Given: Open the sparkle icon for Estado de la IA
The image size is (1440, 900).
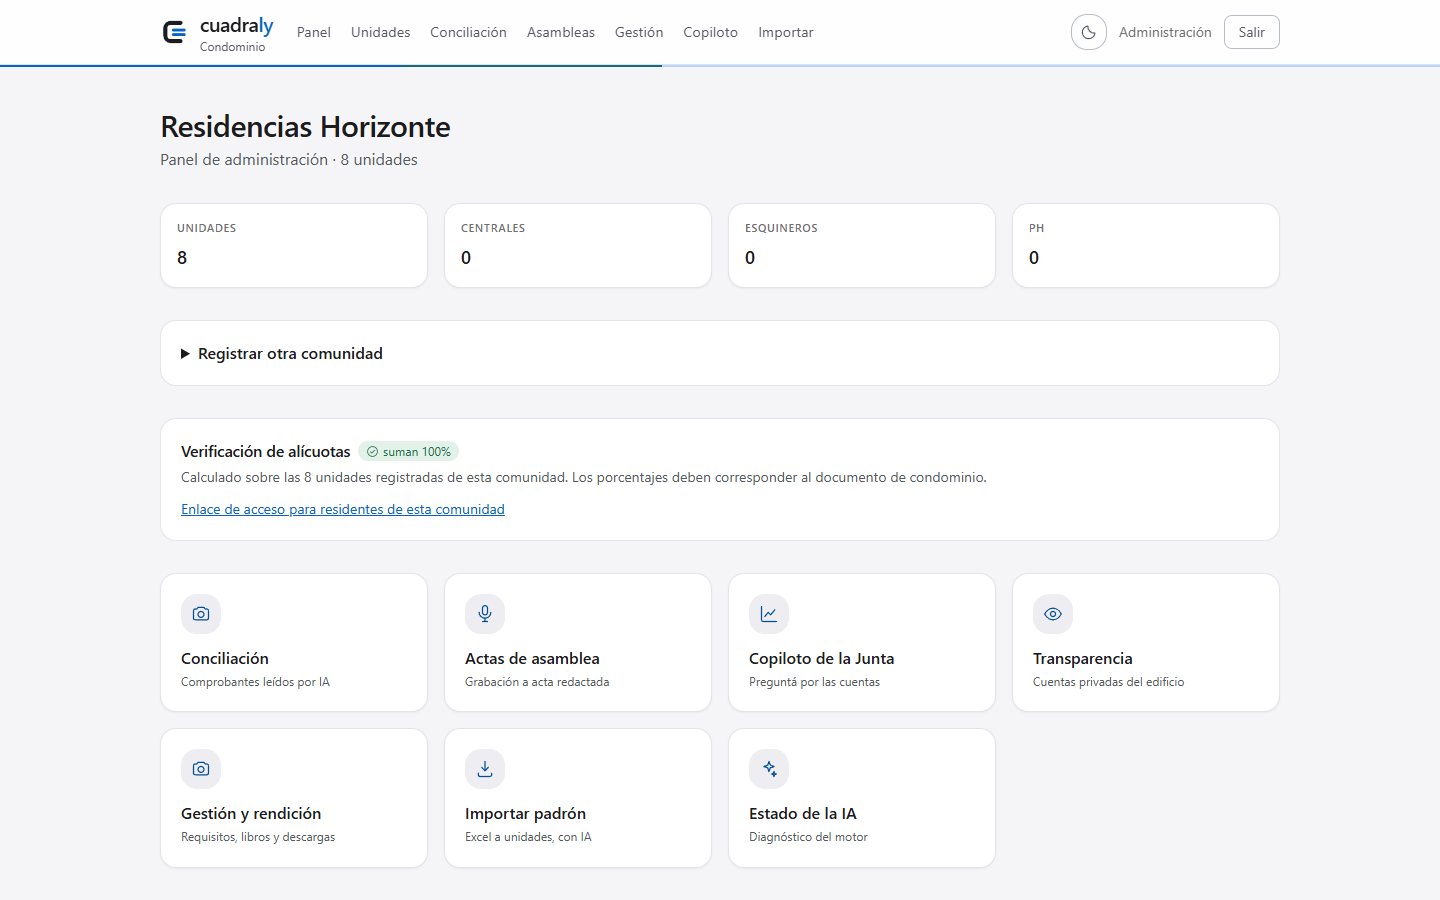Looking at the screenshot, I should click(769, 769).
